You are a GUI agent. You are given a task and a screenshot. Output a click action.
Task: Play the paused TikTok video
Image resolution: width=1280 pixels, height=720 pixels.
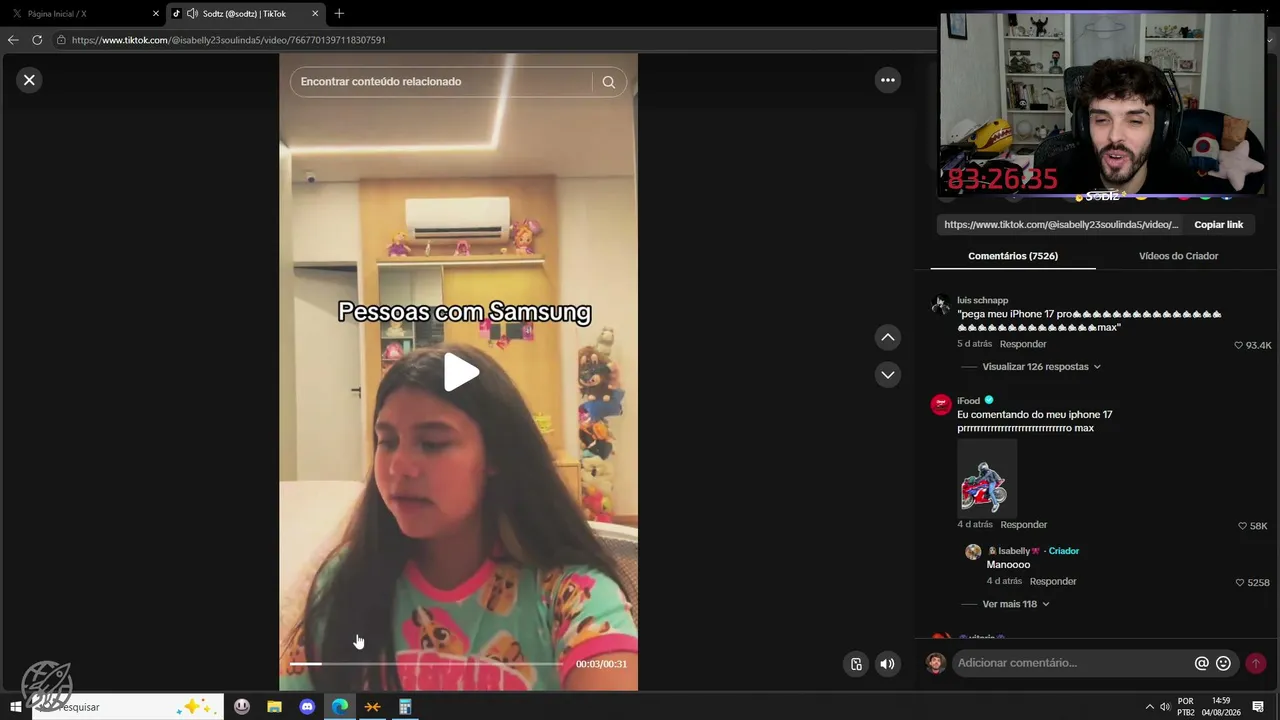point(461,372)
